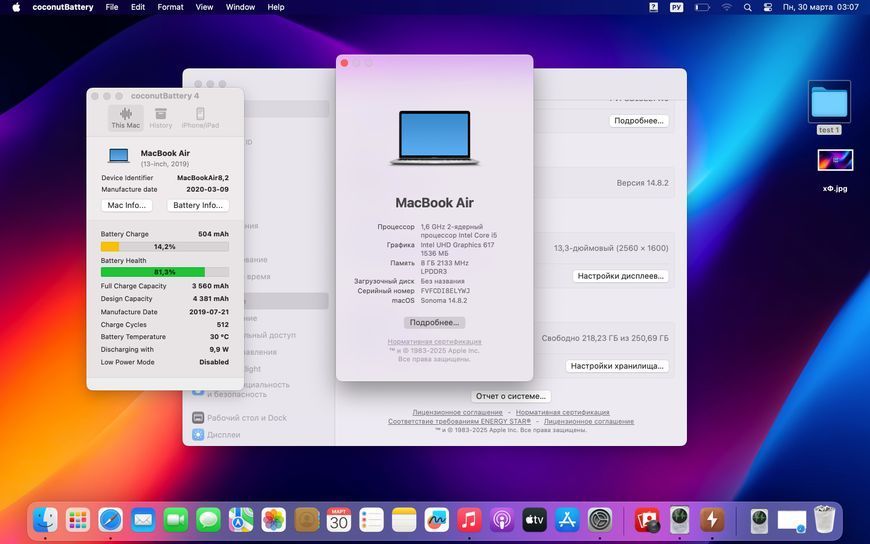Open the Apple menu
Image resolution: width=870 pixels, height=544 pixels.
point(16,7)
